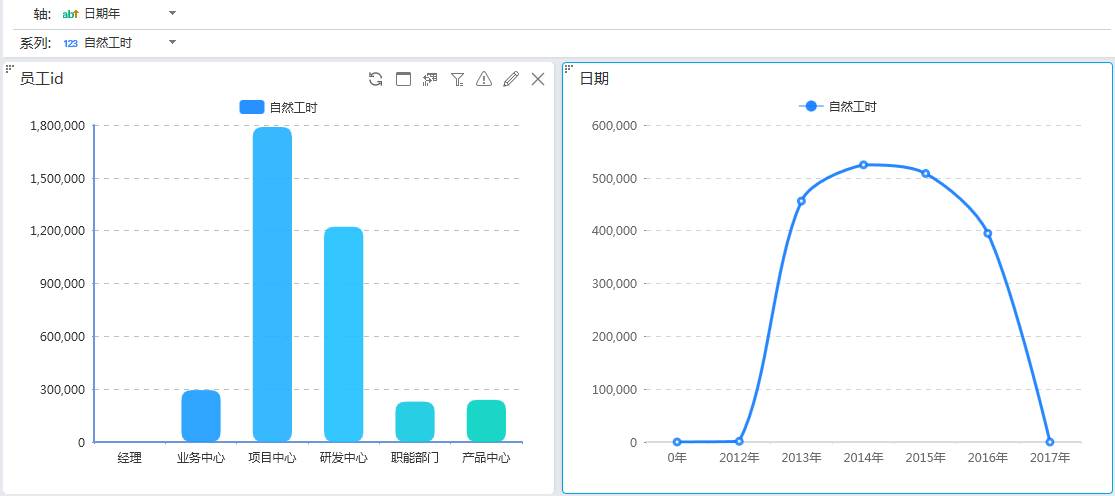Refresh the 员工id chart
This screenshot has width=1115, height=496.
[375, 79]
